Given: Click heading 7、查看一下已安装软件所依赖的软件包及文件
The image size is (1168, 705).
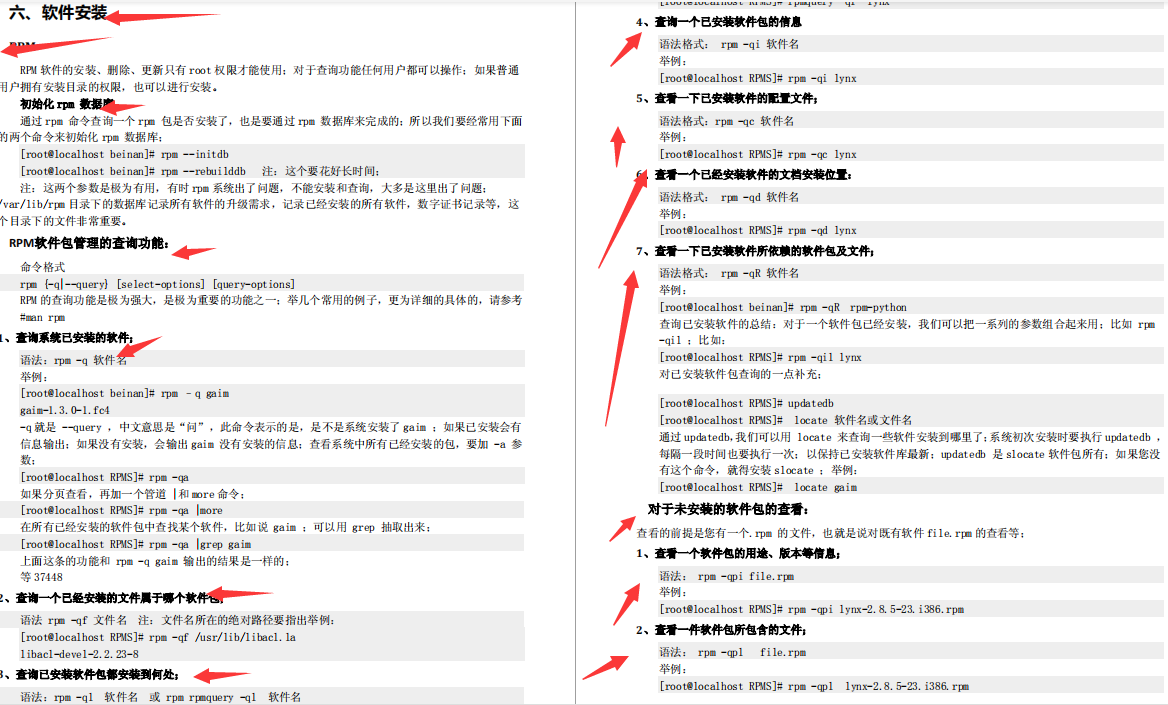Looking at the screenshot, I should 755,251.
